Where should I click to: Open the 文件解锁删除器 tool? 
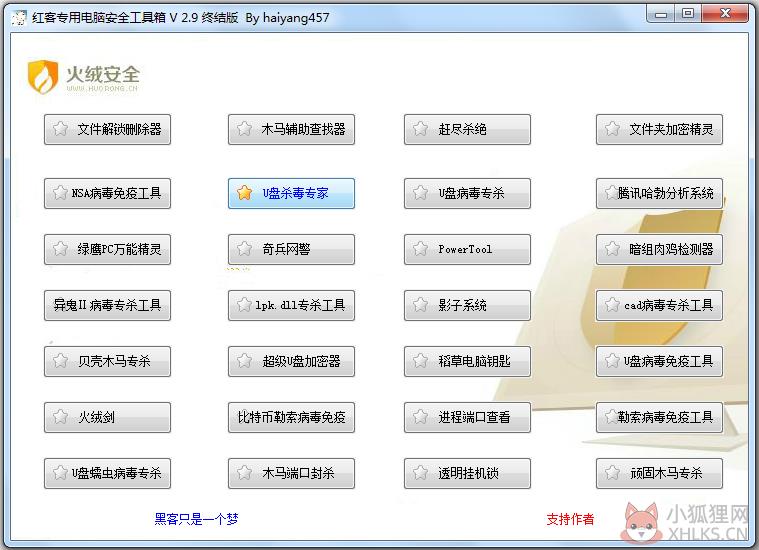click(107, 129)
